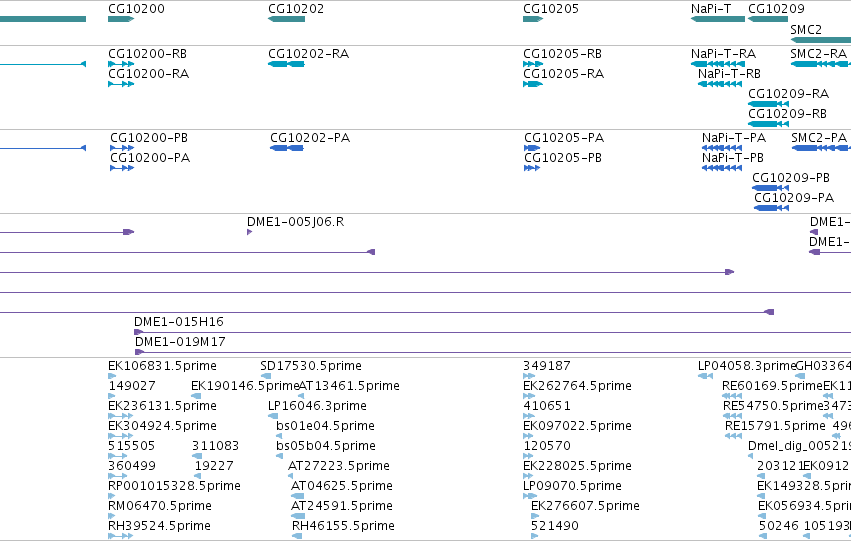Screen dimensions: 851x541
Task: Click EST 515505
Action: pos(118,456)
